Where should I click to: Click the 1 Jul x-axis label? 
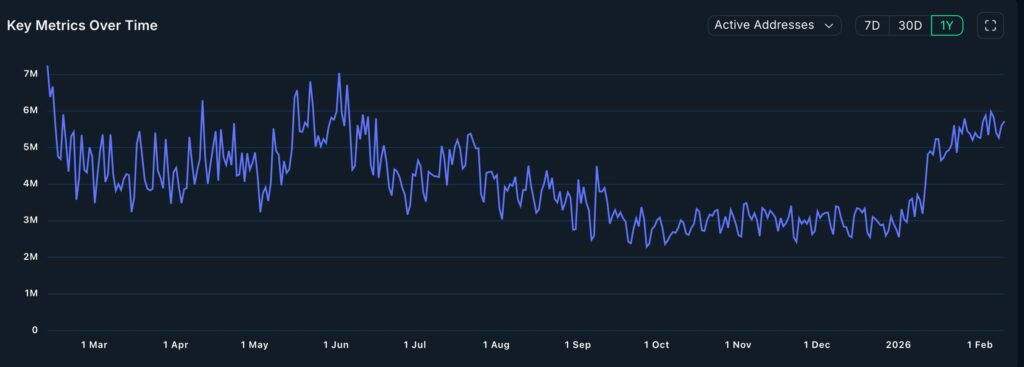point(415,345)
